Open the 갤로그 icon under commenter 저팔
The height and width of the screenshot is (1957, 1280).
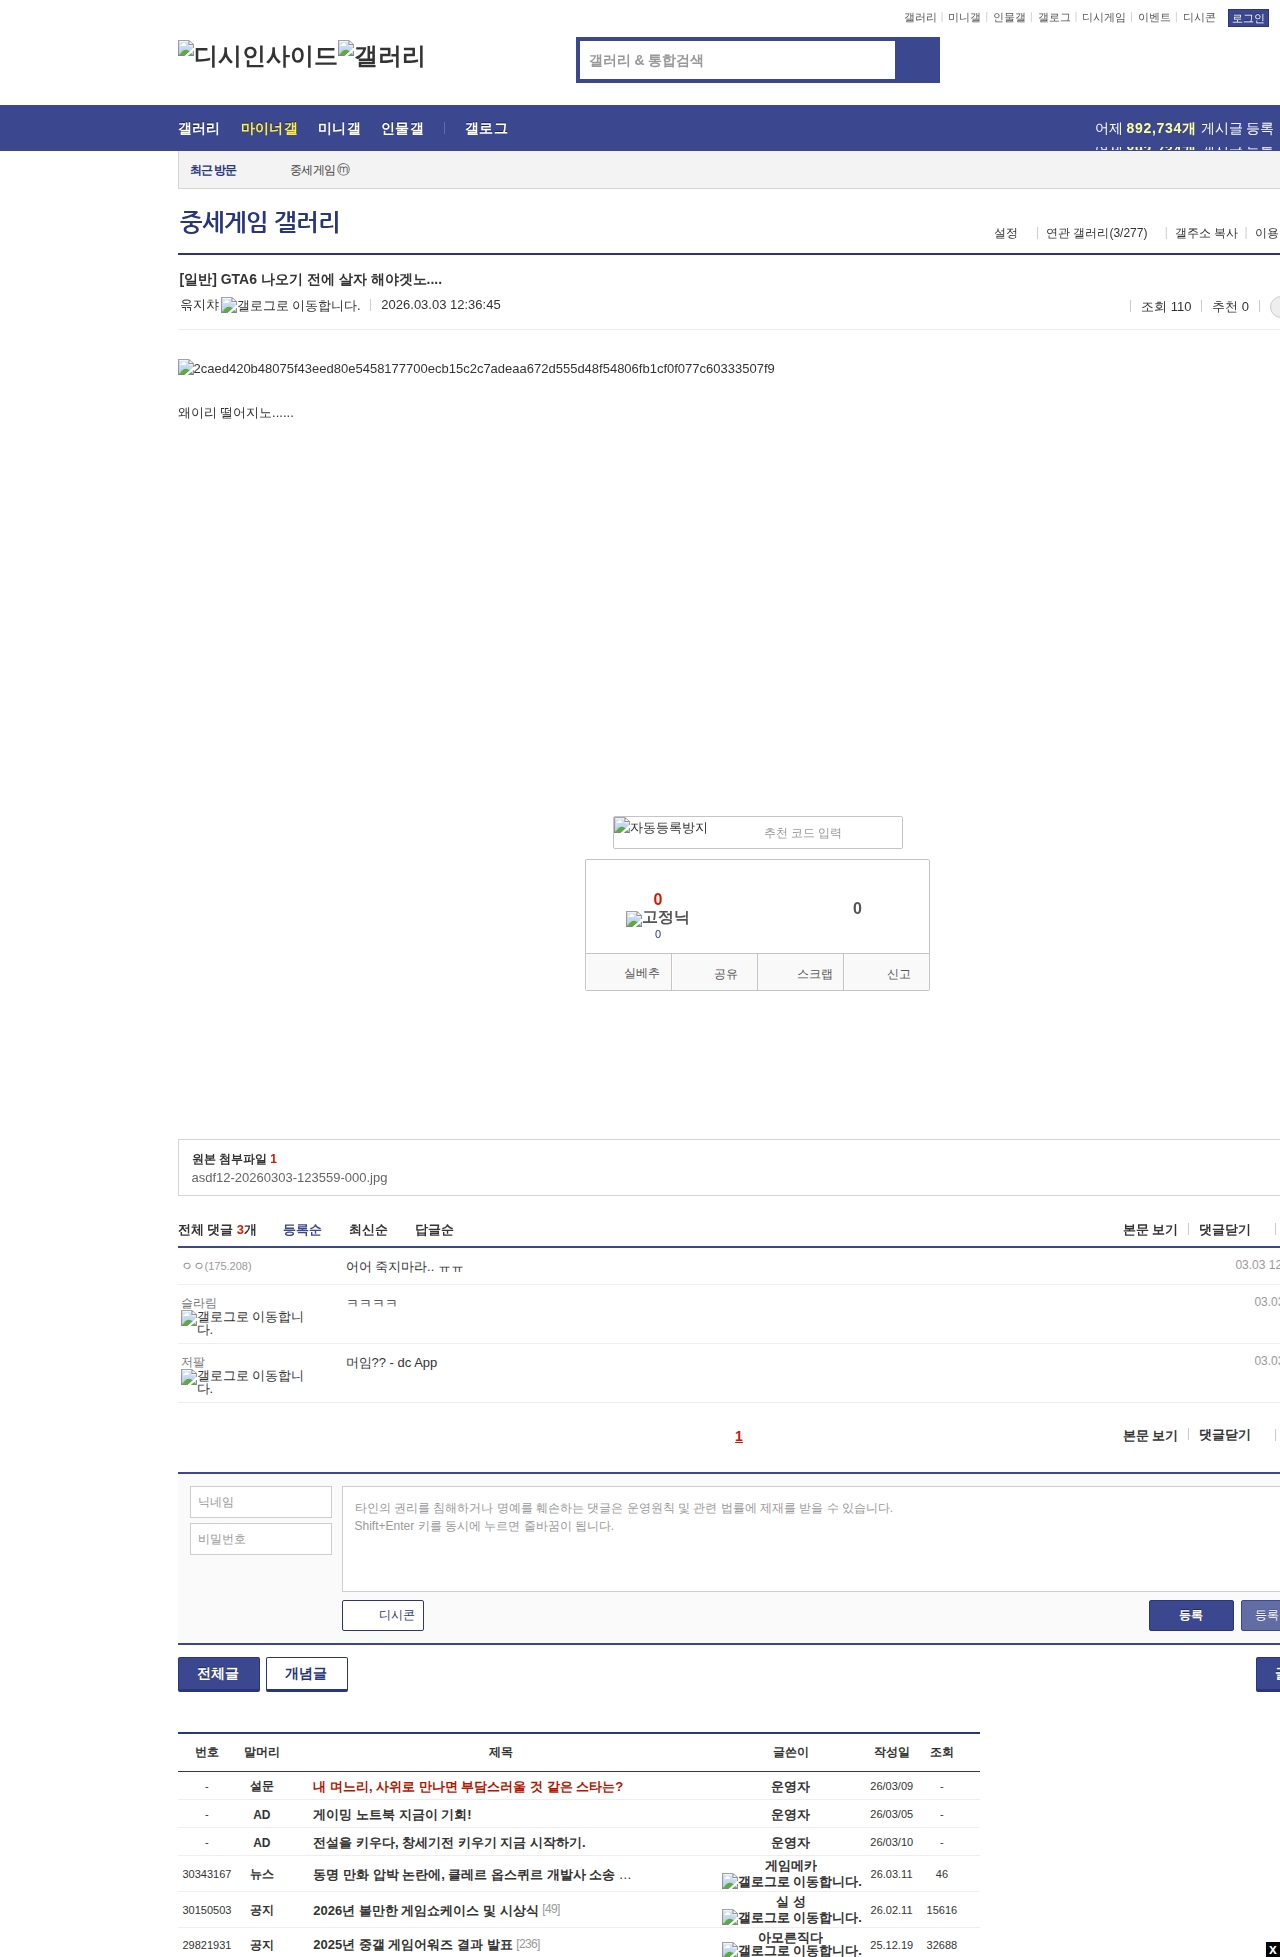tap(242, 1382)
